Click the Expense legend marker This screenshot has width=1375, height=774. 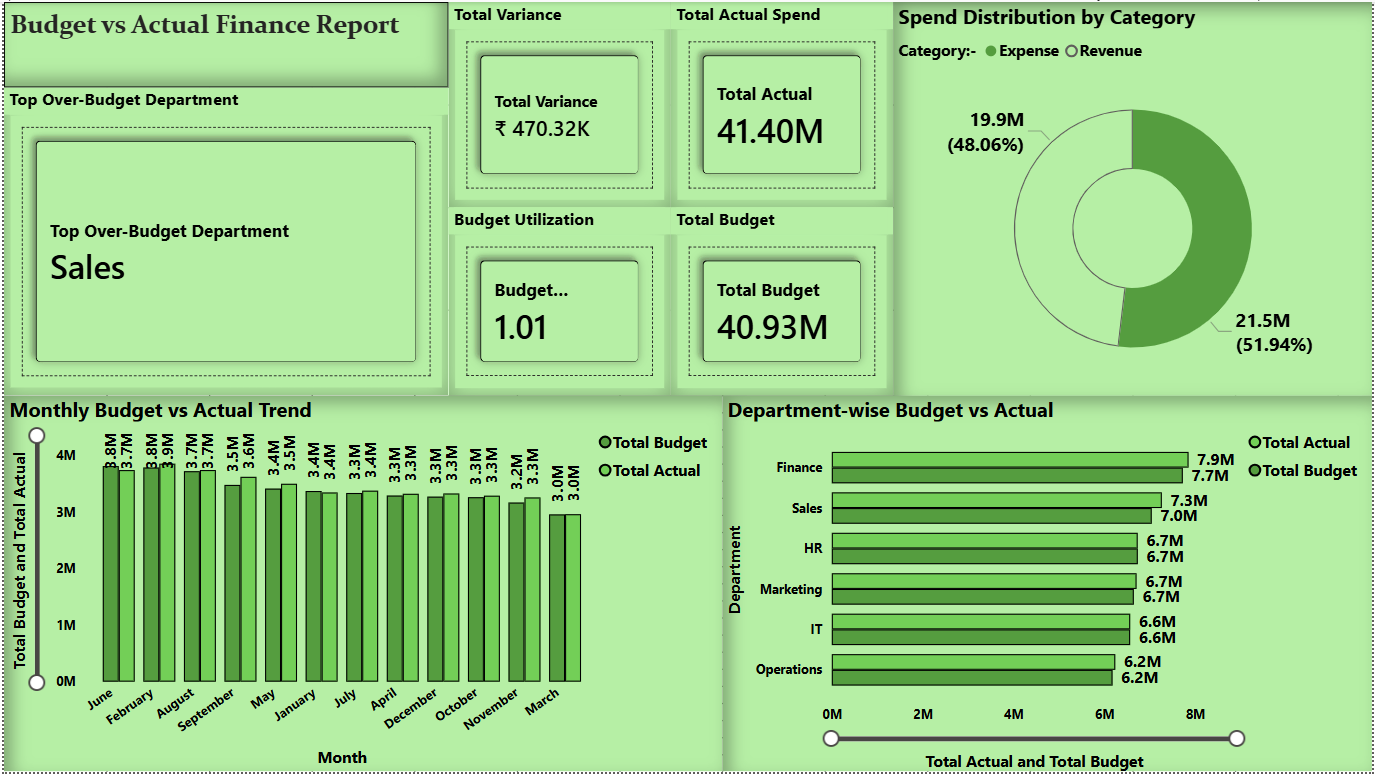click(991, 51)
